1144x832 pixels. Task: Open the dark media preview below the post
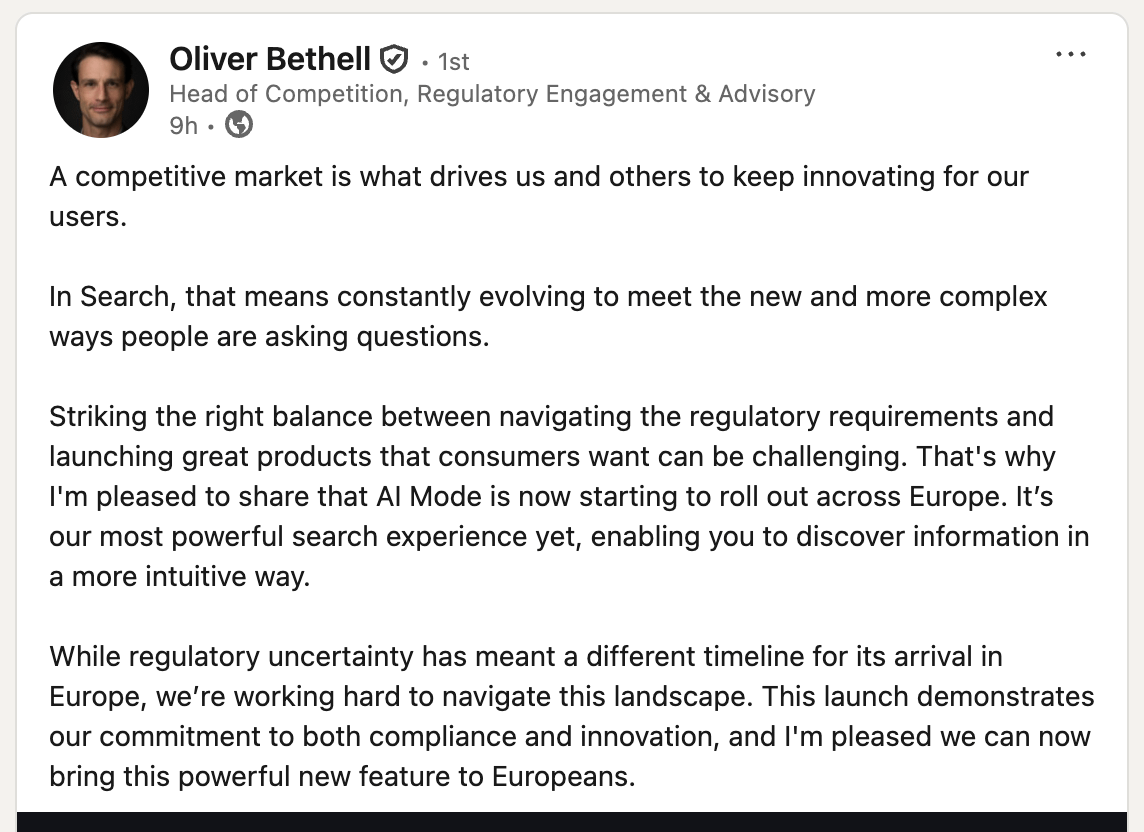click(572, 821)
